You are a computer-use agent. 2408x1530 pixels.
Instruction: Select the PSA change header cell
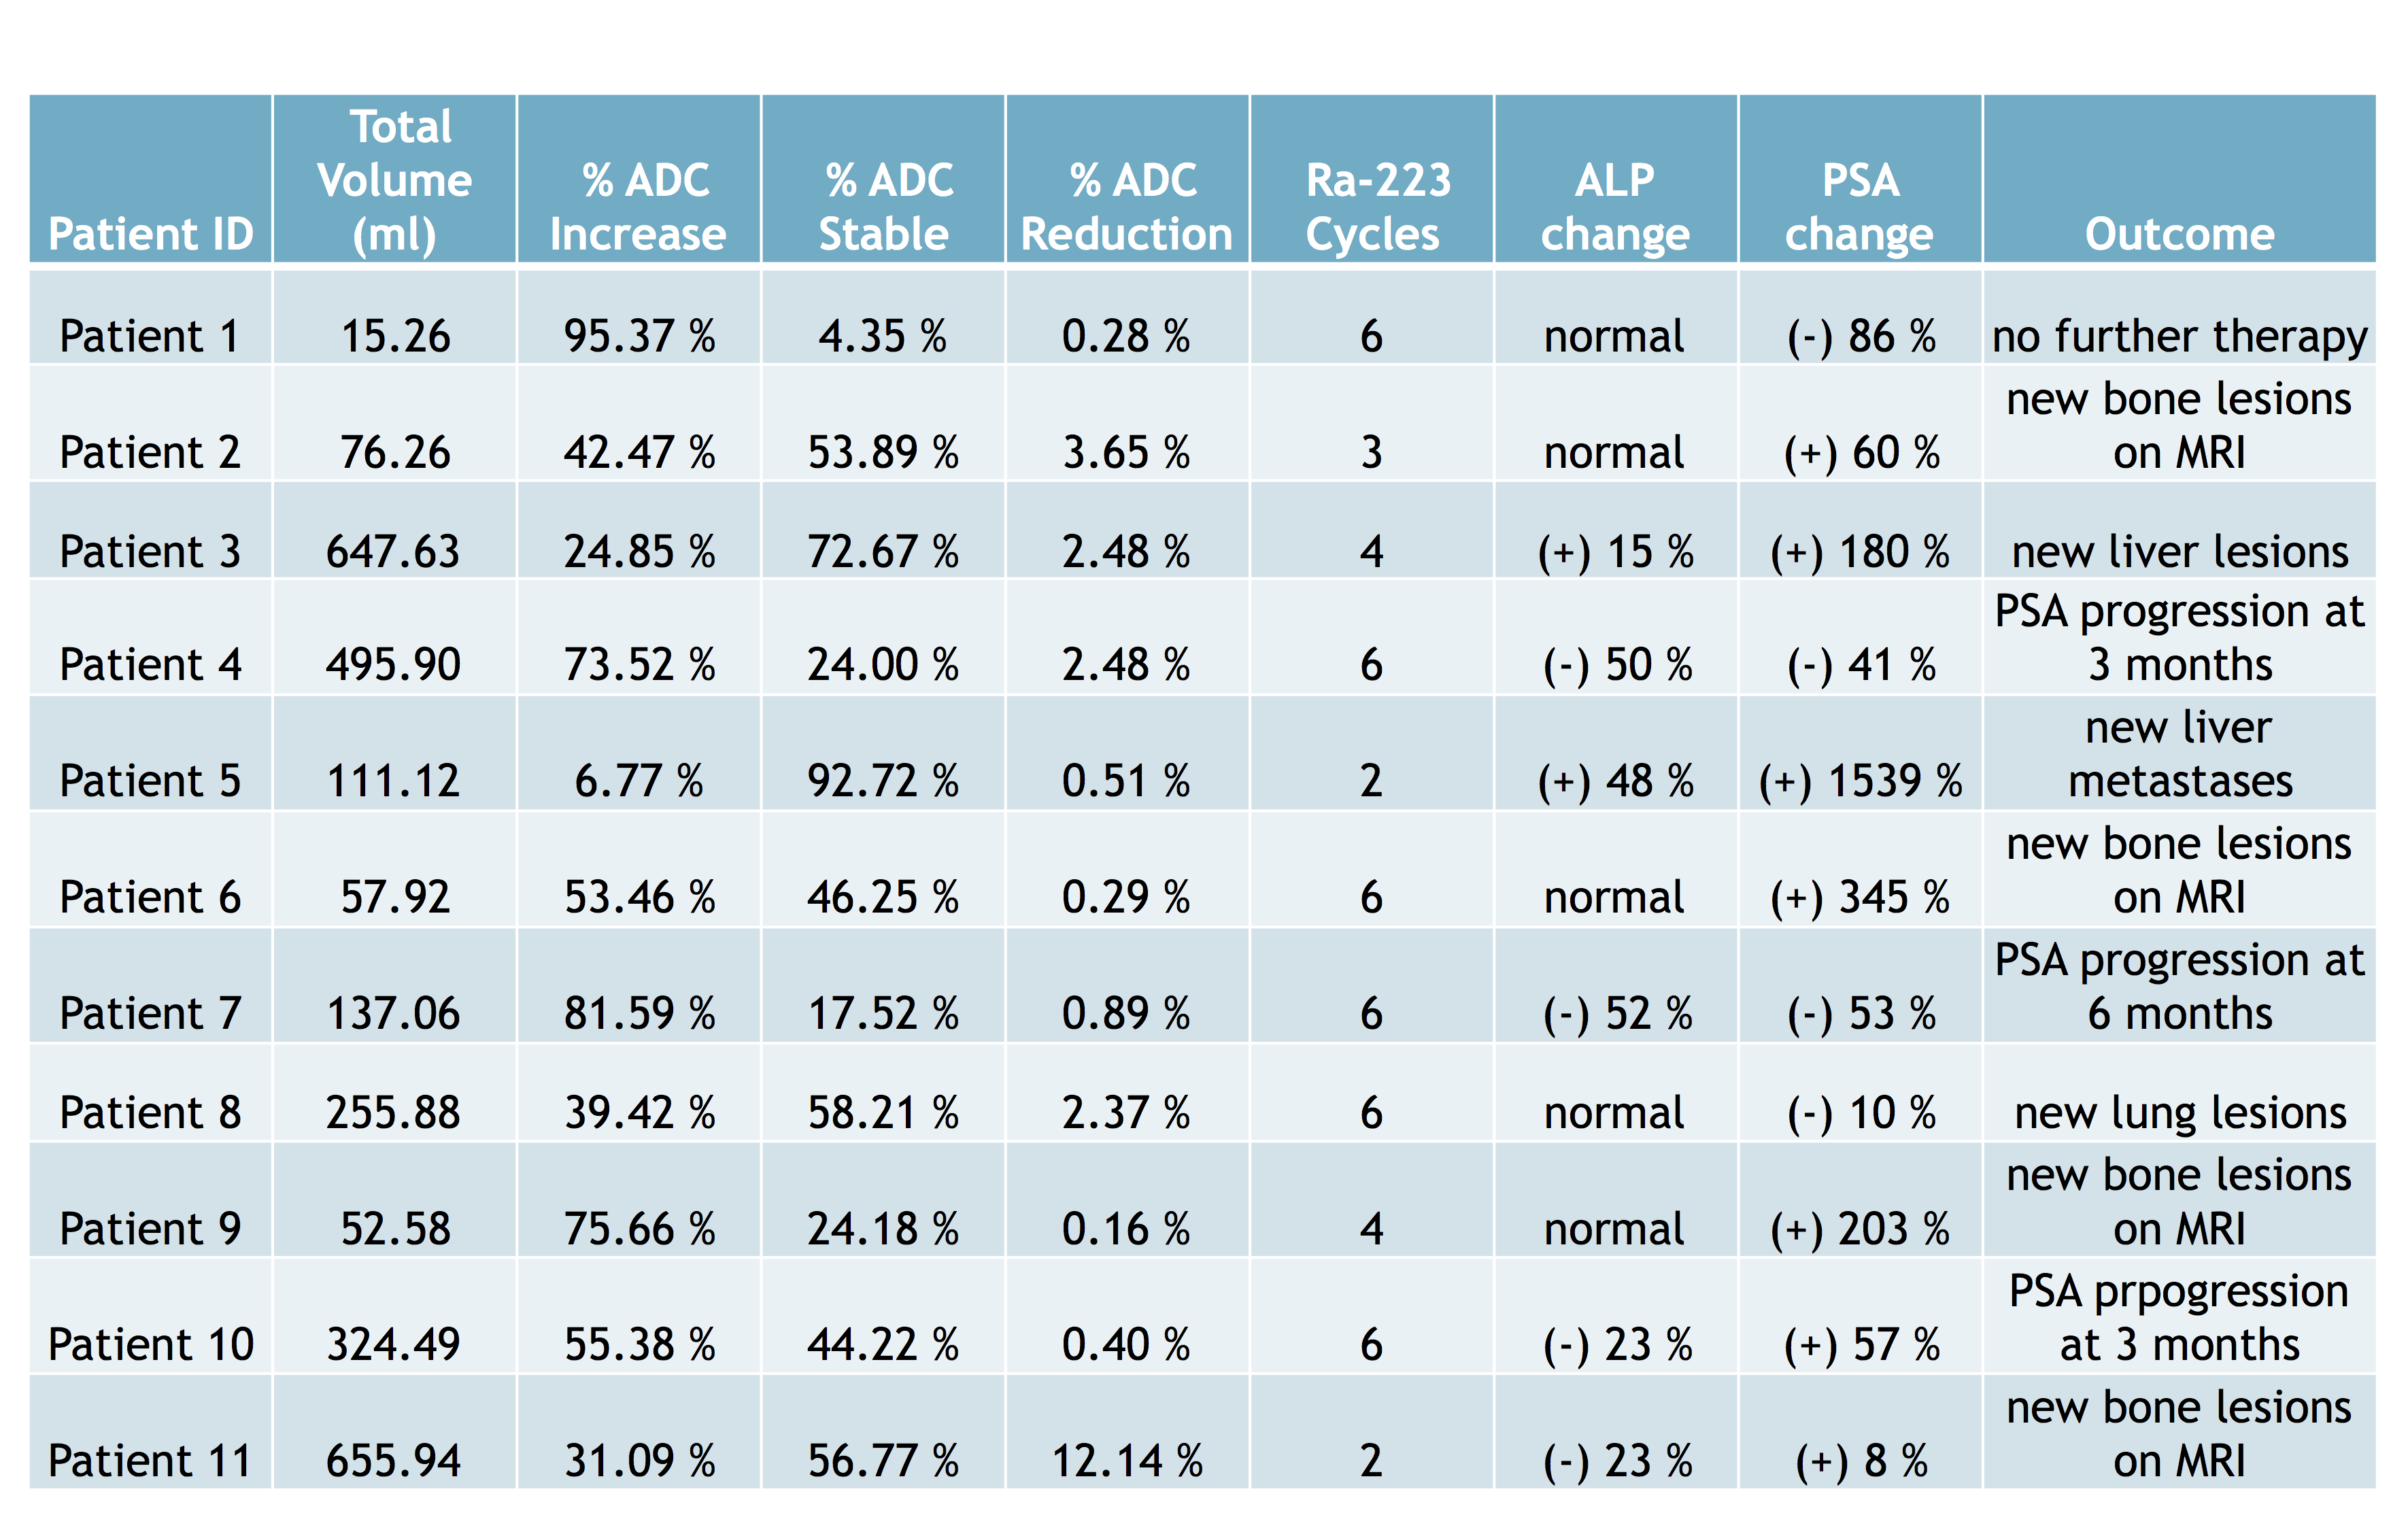coord(1860,207)
